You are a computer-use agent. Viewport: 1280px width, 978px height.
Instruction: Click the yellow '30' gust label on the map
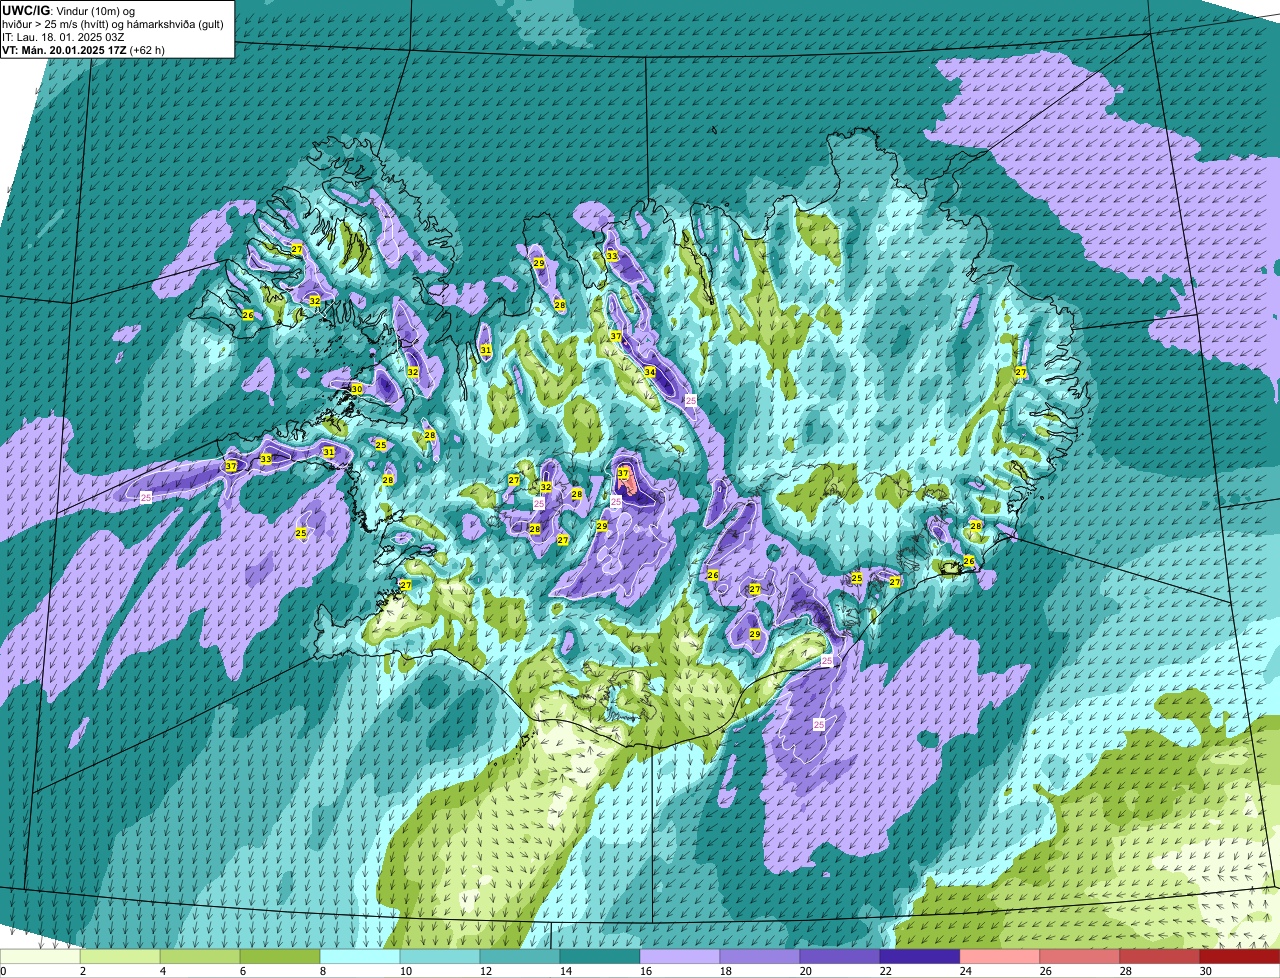coord(356,389)
